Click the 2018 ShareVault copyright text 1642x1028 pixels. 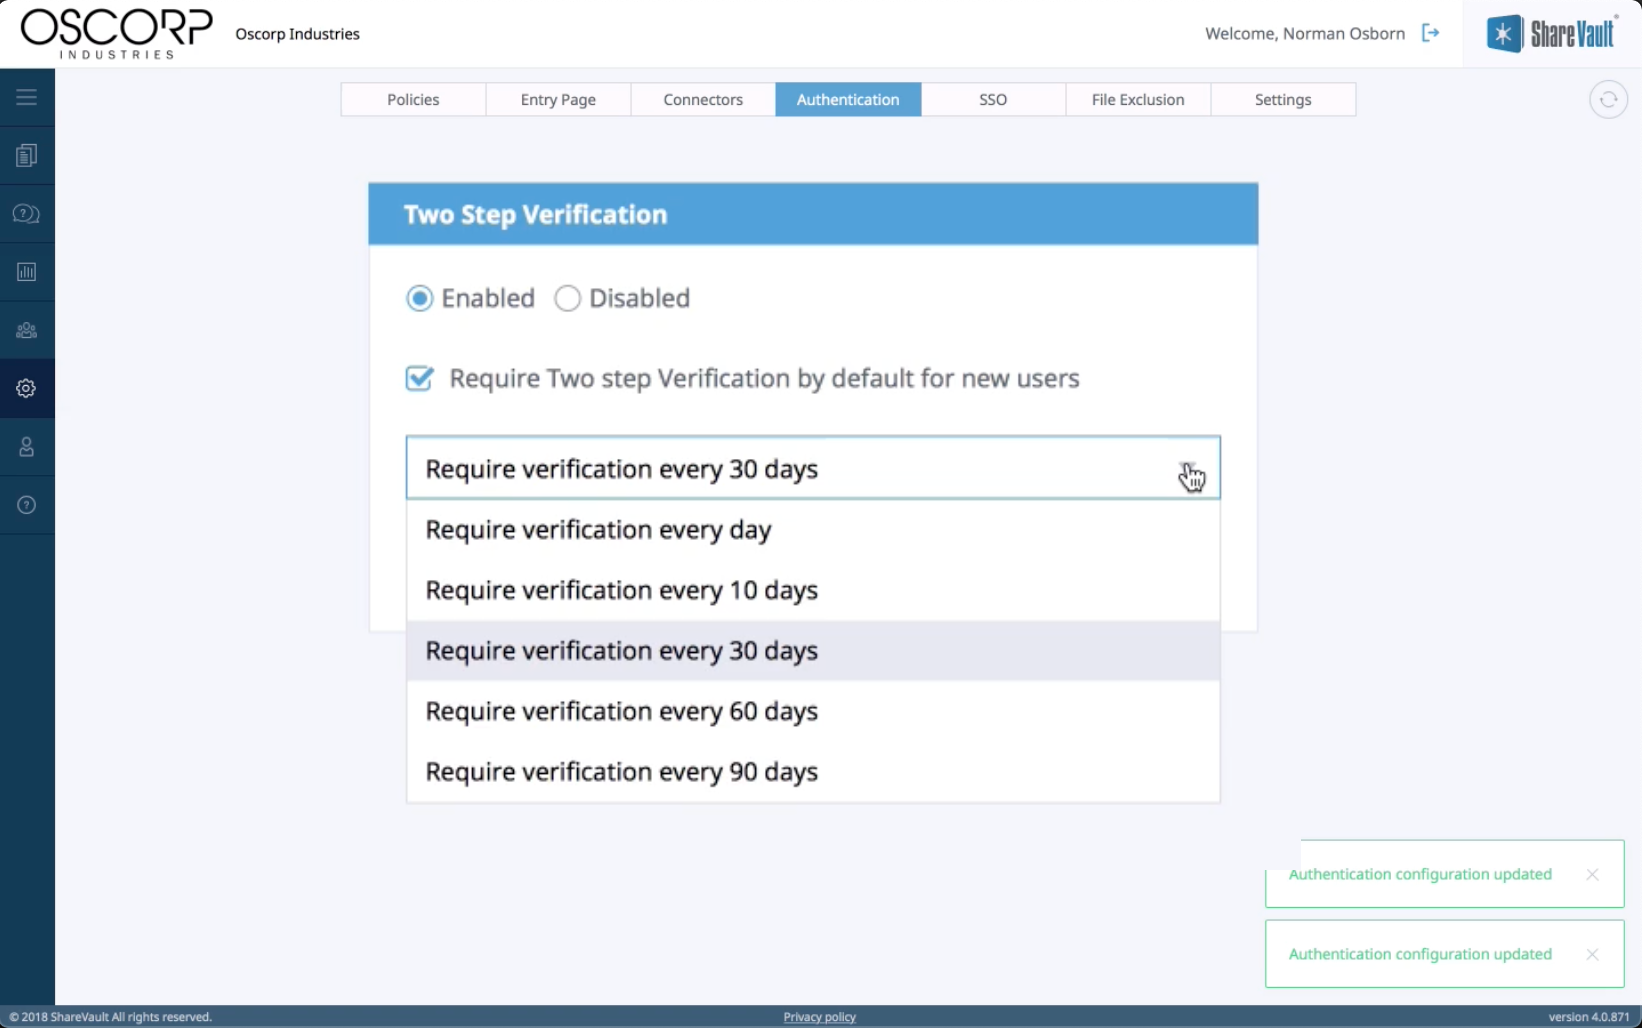pyautogui.click(x=110, y=1017)
